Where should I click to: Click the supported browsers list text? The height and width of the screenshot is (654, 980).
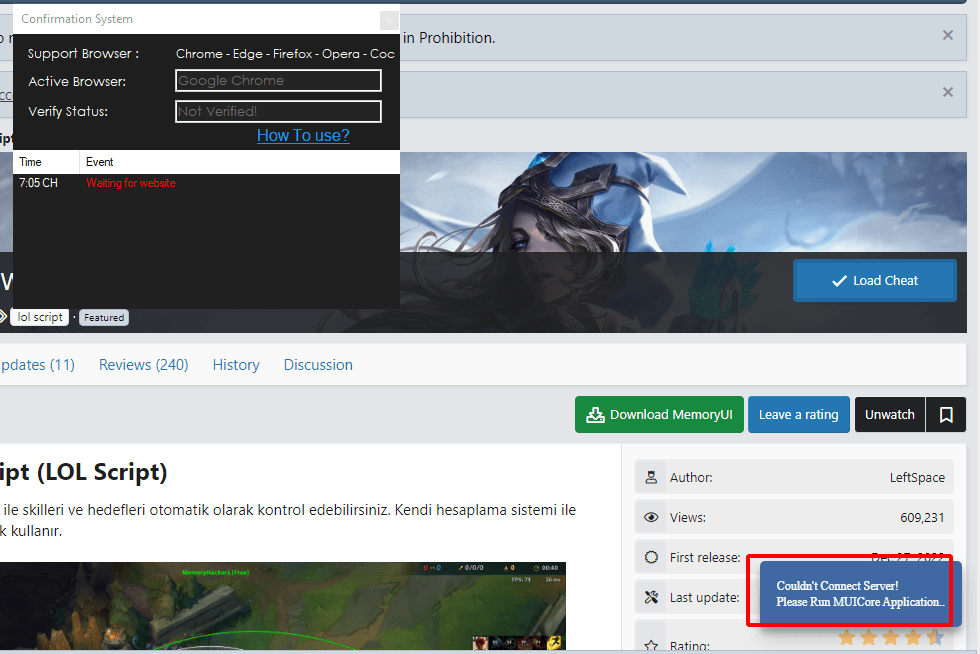point(285,54)
